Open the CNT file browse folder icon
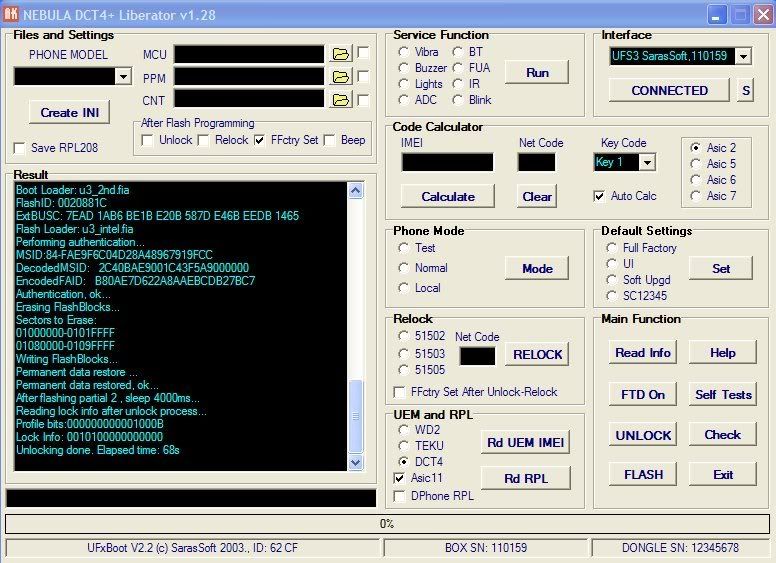The height and width of the screenshot is (563, 776). [341, 100]
